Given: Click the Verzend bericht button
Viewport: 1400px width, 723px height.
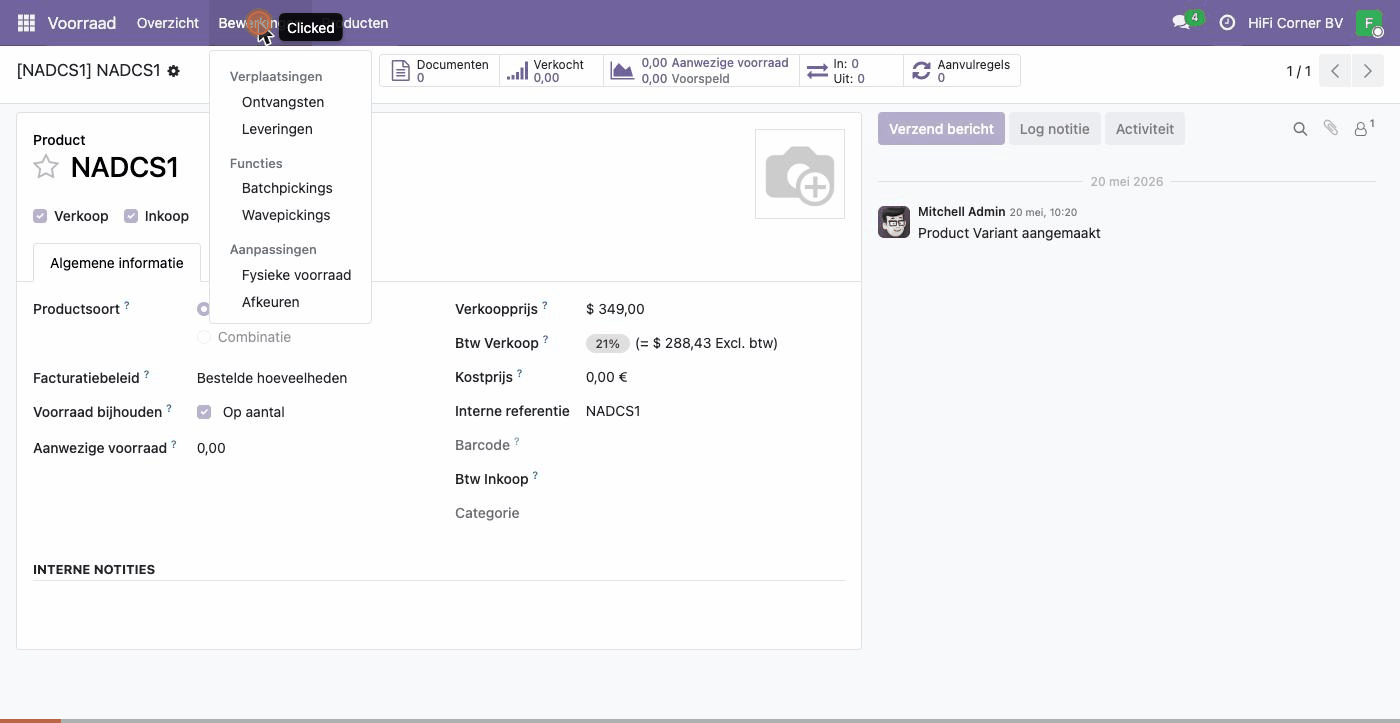Looking at the screenshot, I should (x=941, y=129).
